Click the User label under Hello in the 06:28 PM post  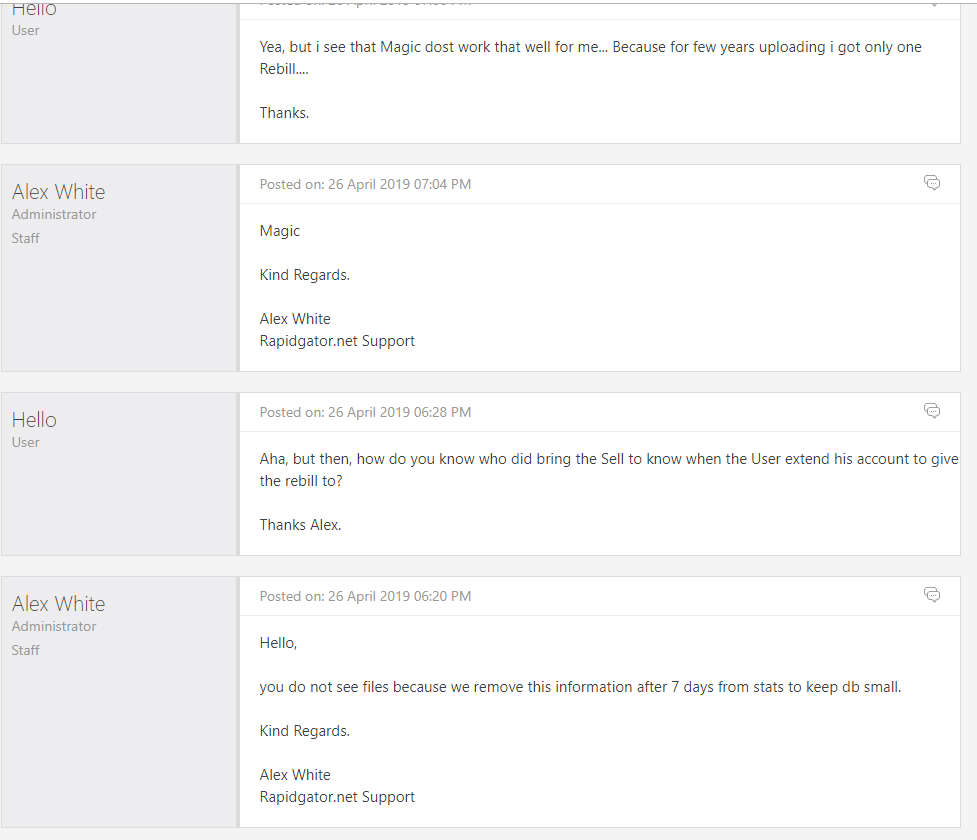(26, 442)
